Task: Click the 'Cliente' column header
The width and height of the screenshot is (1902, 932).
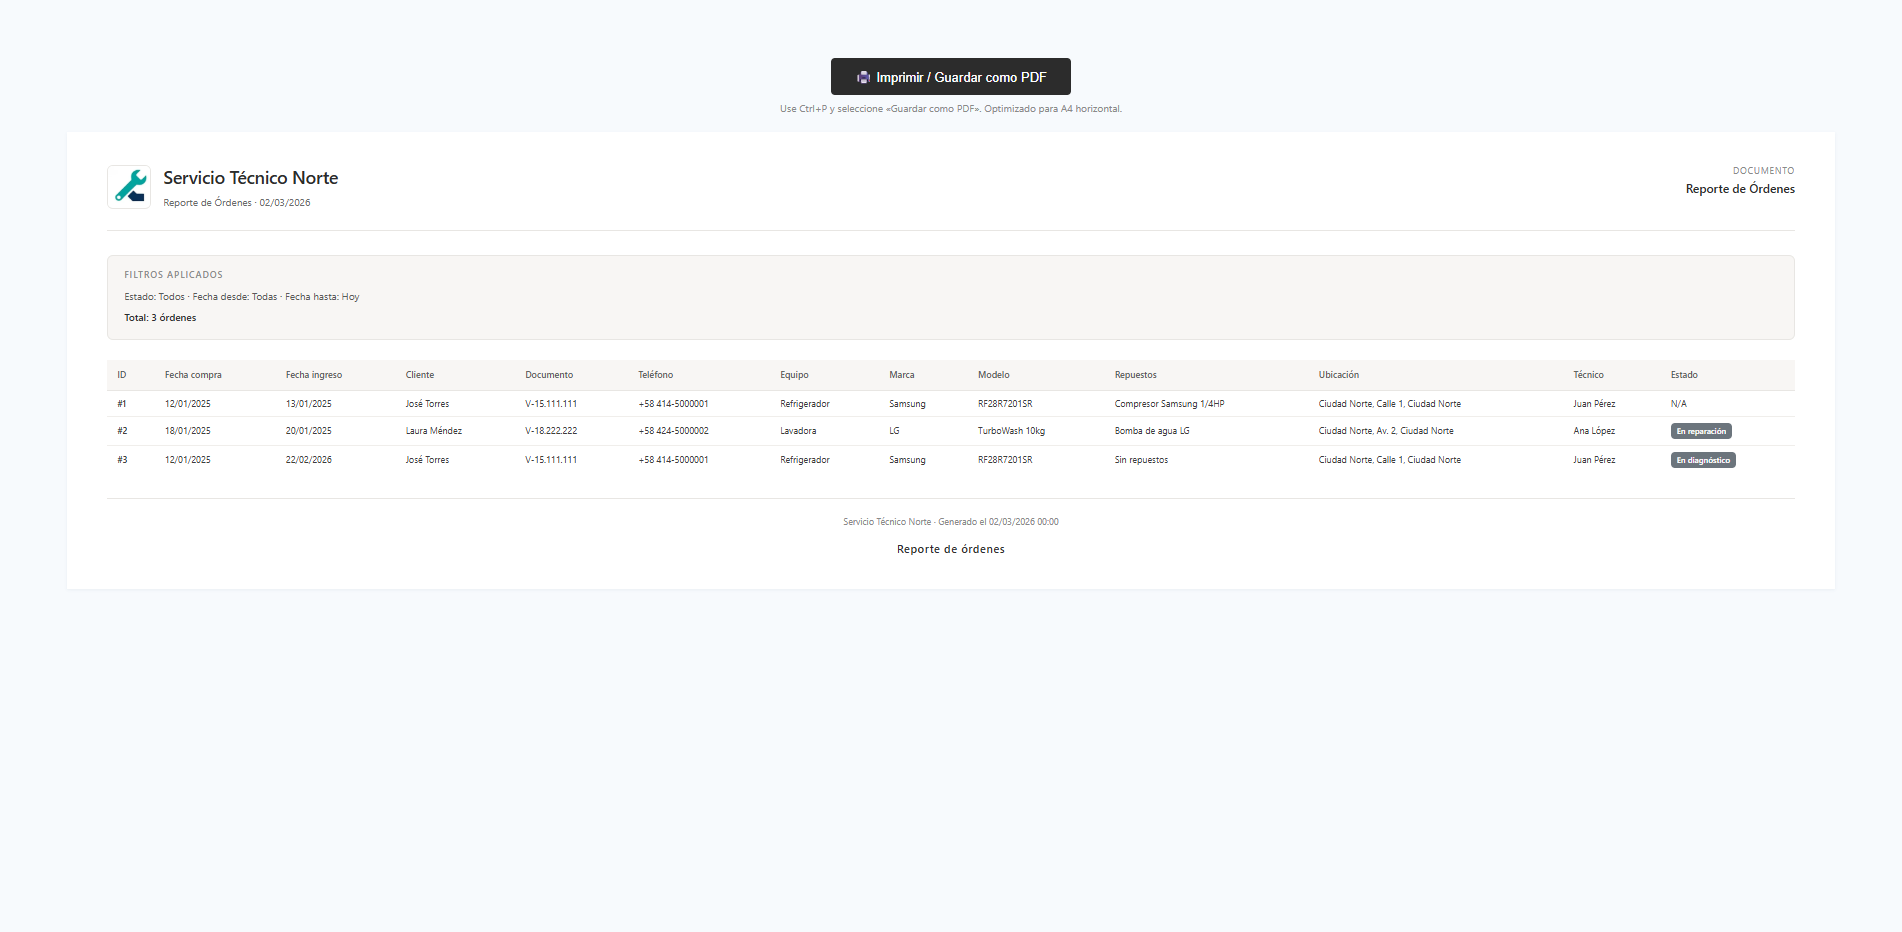Action: 420,375
